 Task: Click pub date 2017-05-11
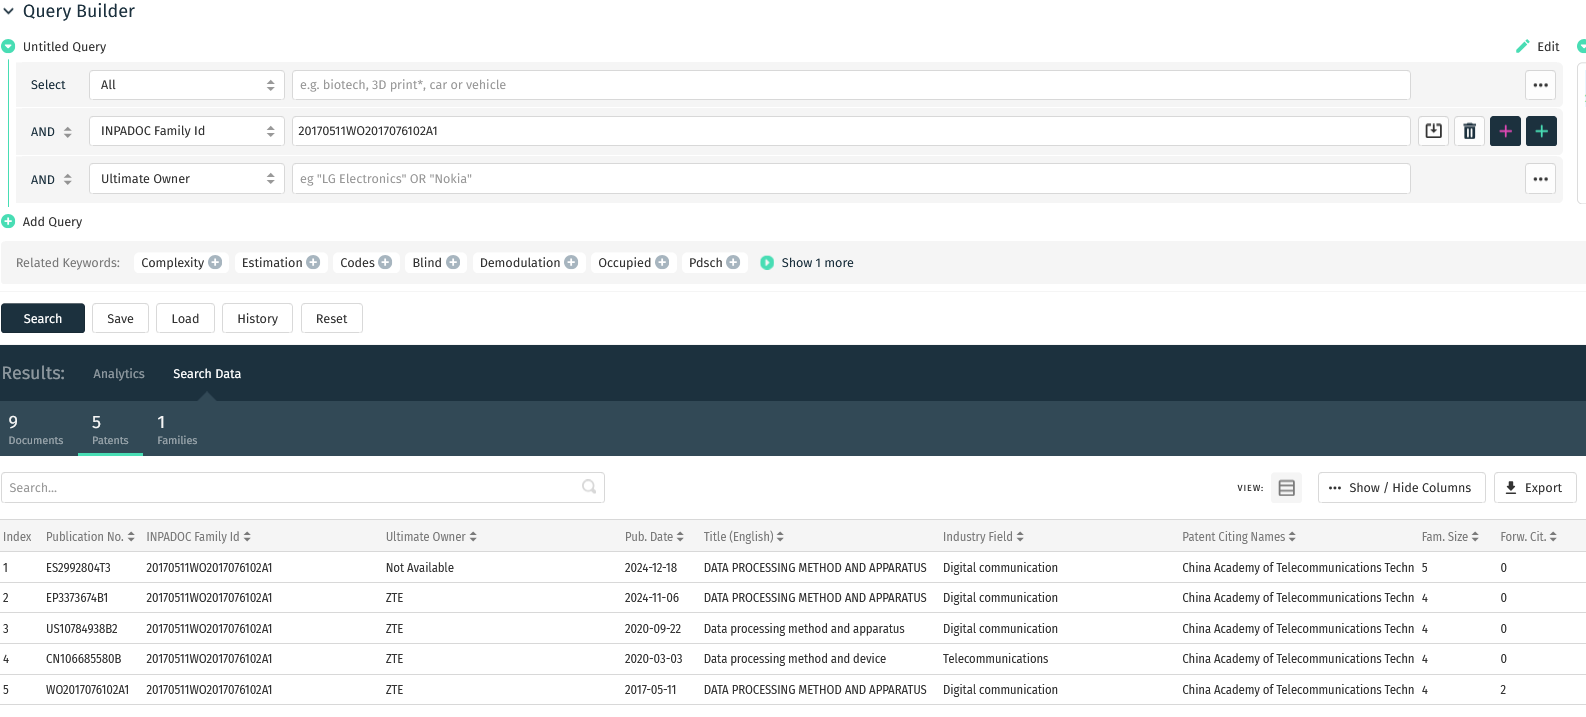650,690
